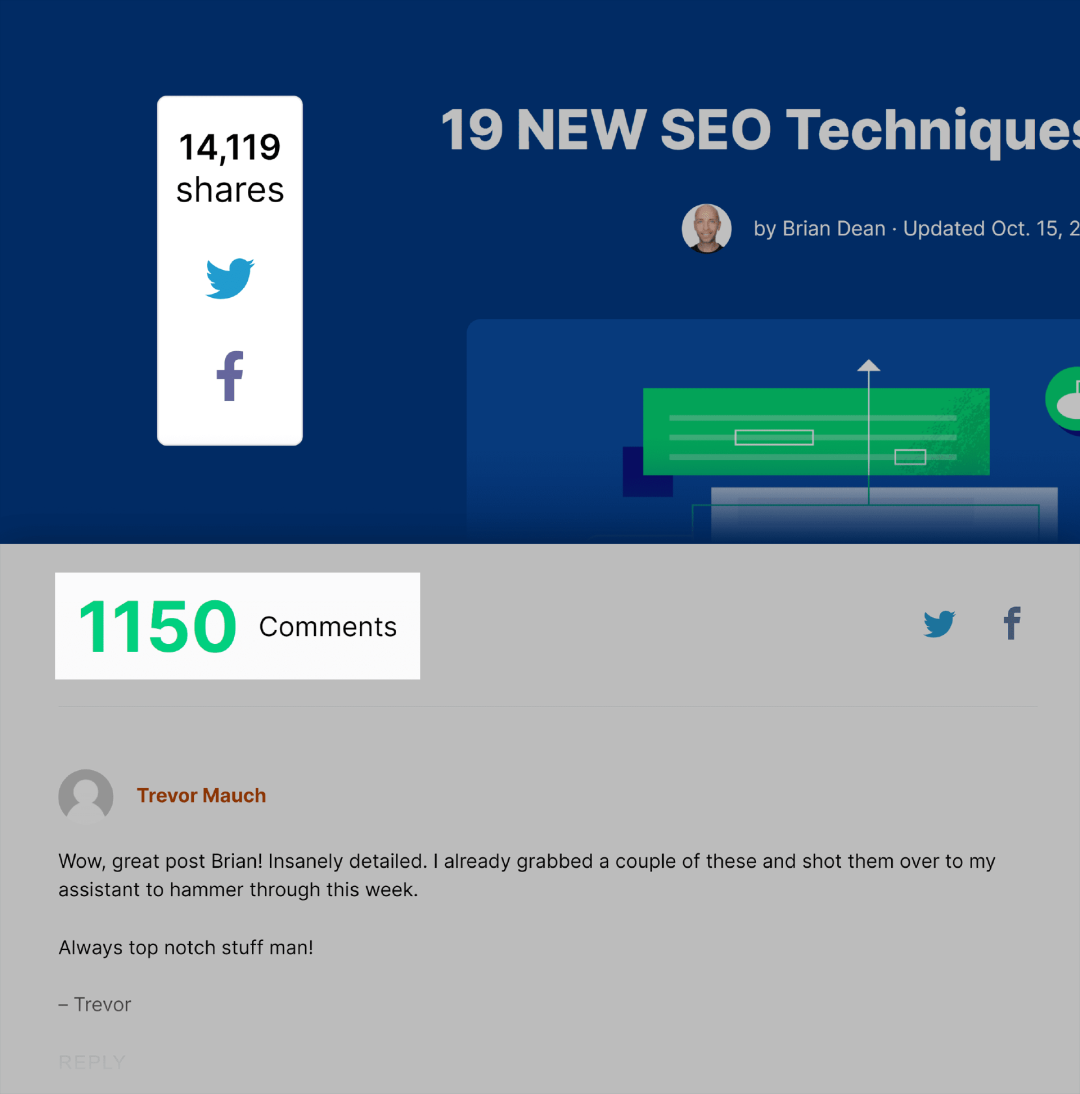This screenshot has width=1080, height=1094.
Task: Click the green 1150 comments number
Action: coord(157,627)
